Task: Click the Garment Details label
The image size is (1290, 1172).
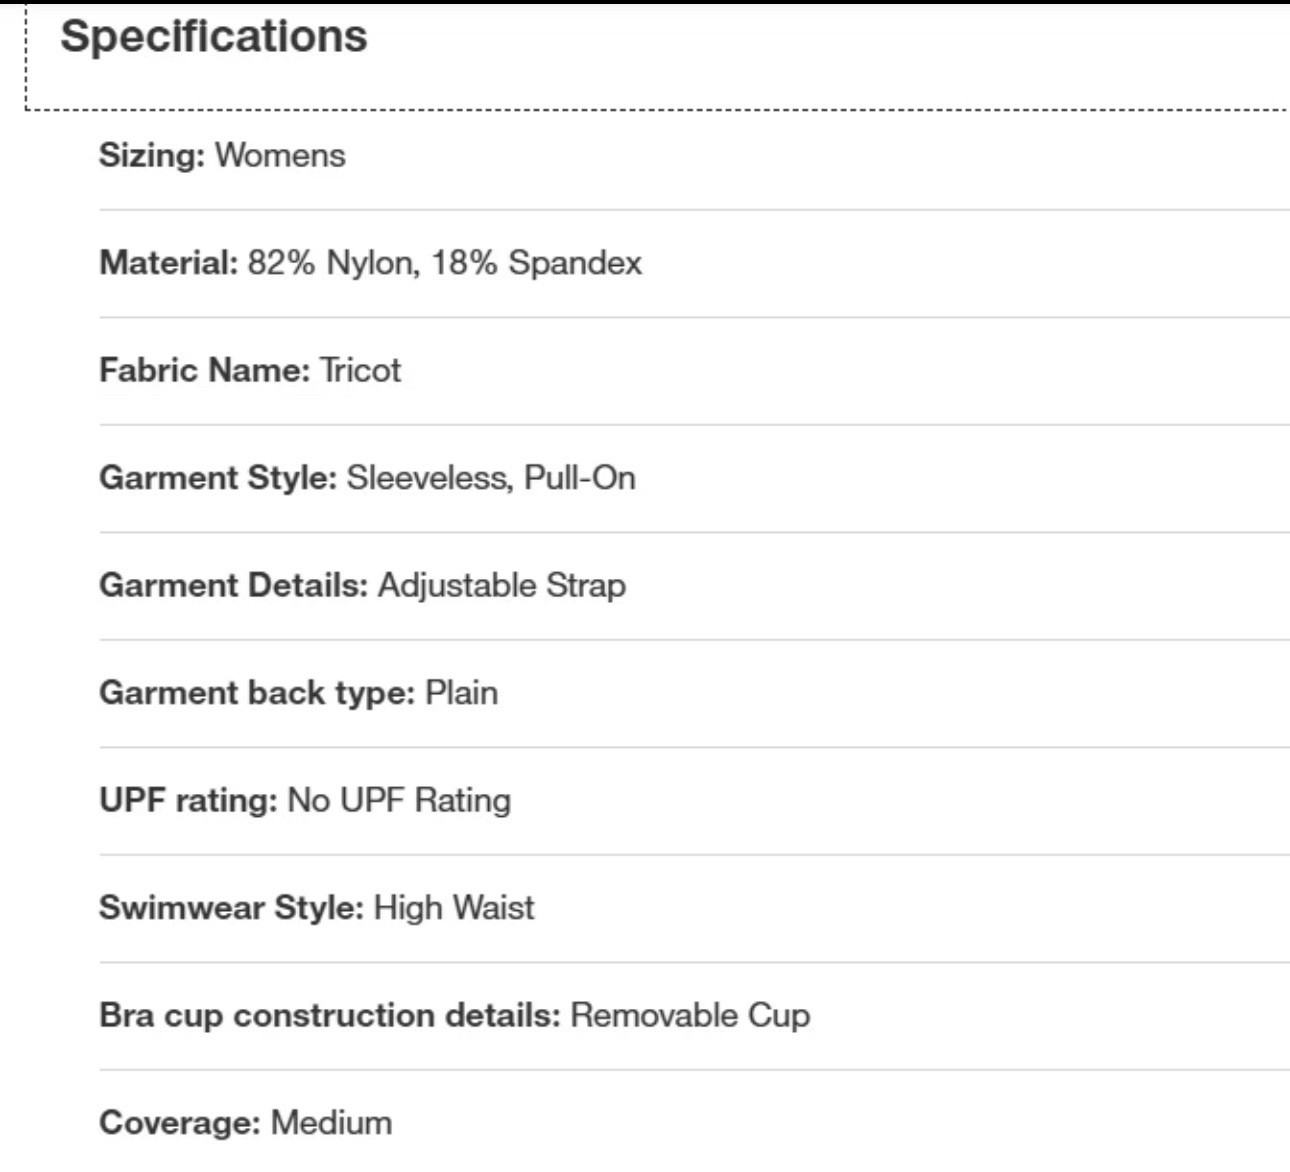Action: click(233, 586)
